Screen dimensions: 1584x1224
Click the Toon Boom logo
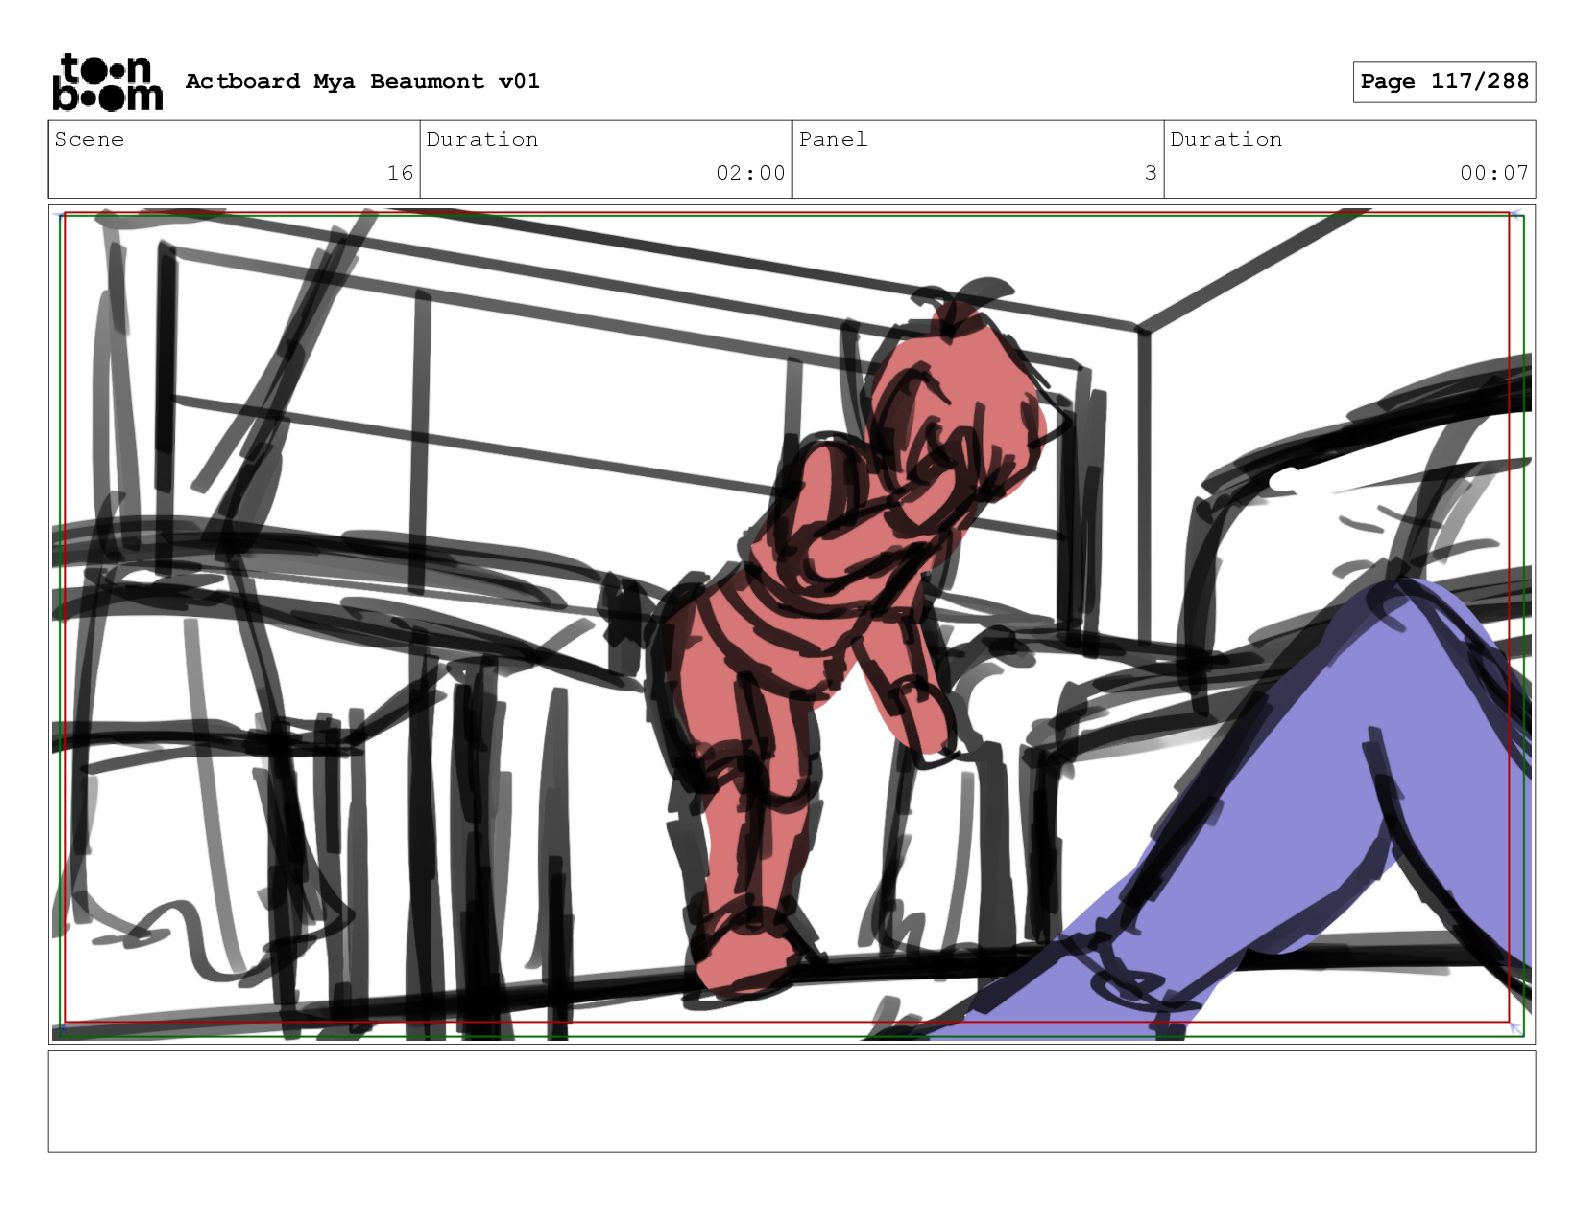click(107, 82)
